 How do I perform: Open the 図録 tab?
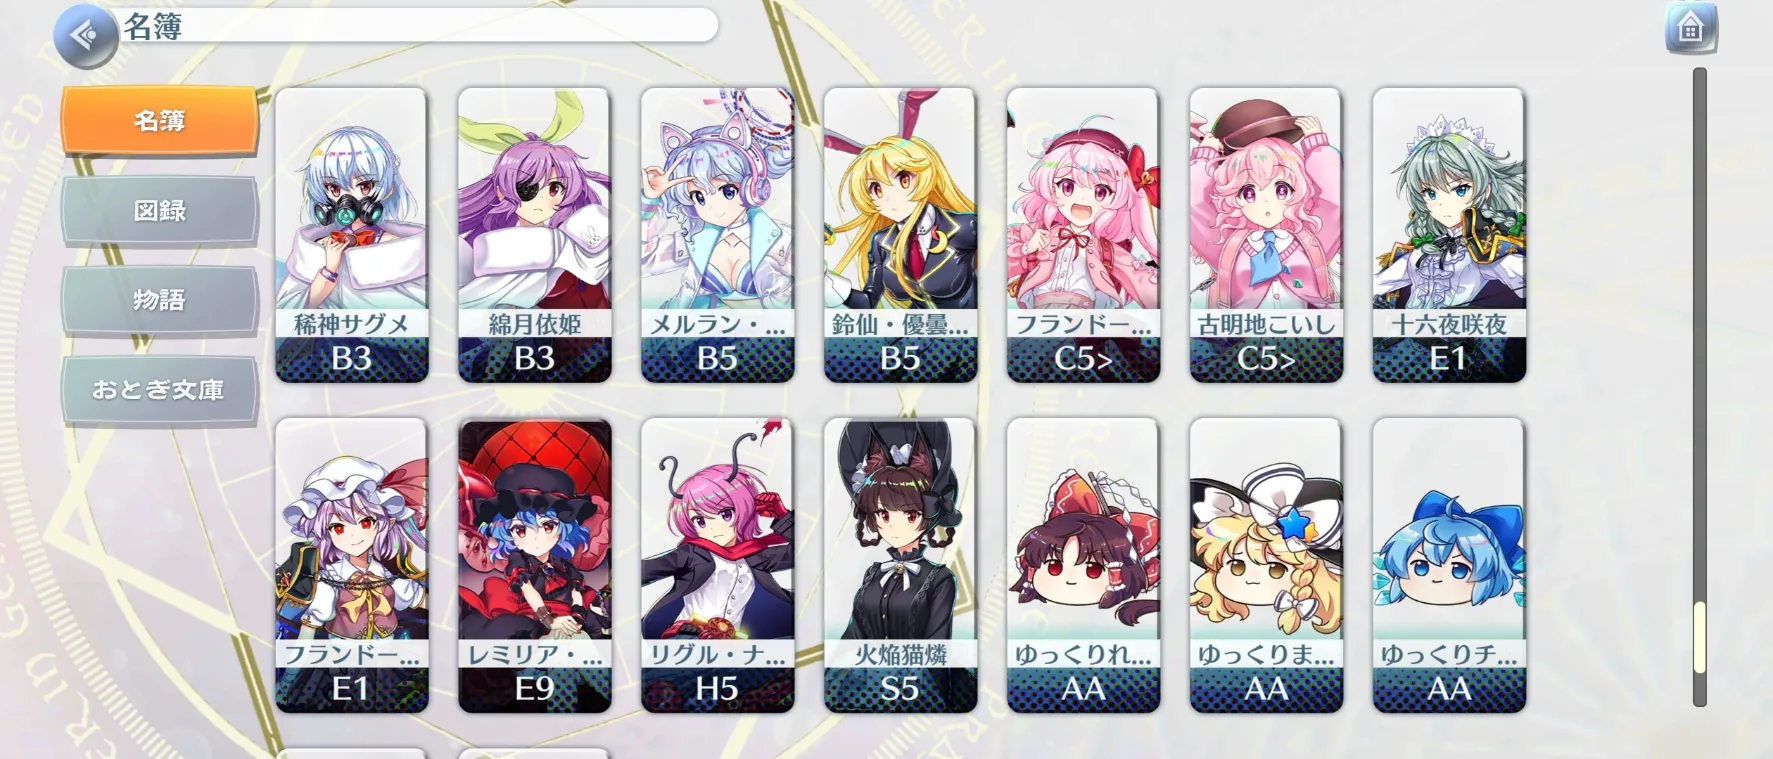[160, 211]
